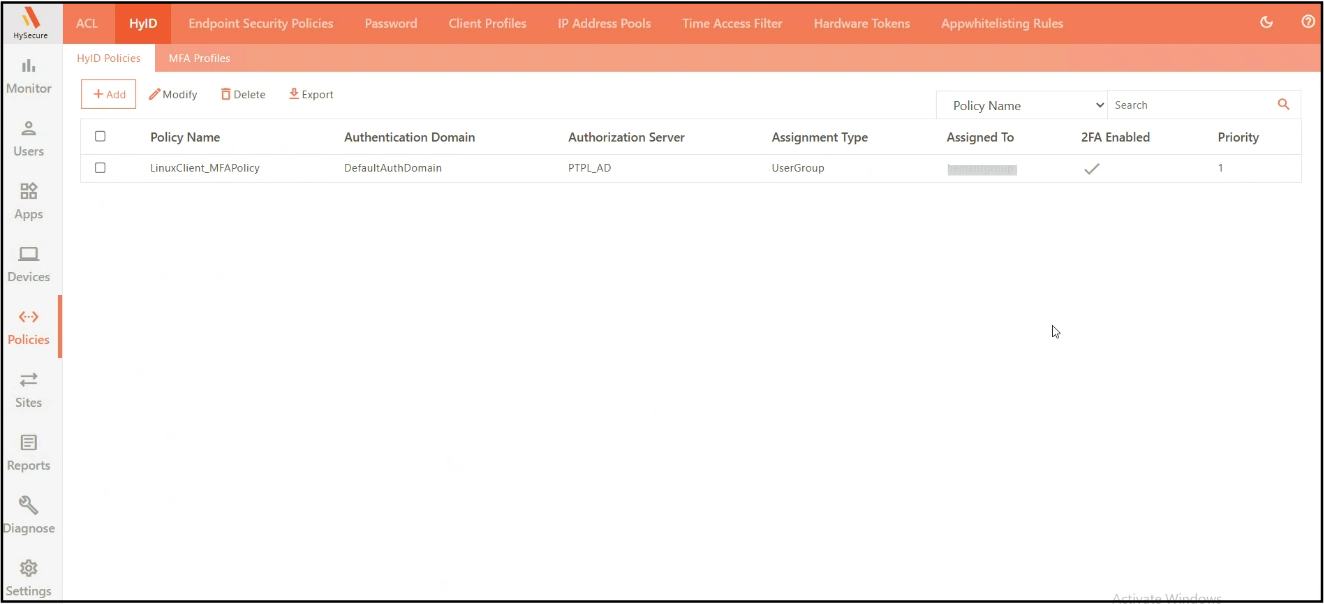Click the Modify button

[x=173, y=94]
